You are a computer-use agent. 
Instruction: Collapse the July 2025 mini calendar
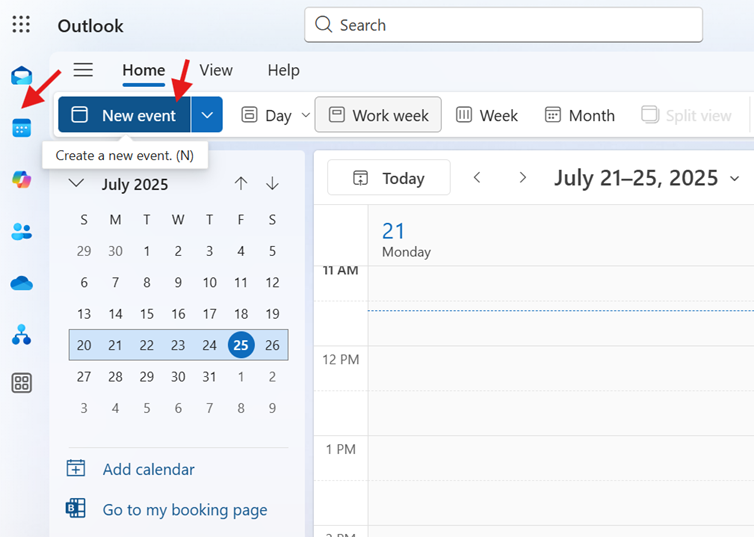point(76,183)
